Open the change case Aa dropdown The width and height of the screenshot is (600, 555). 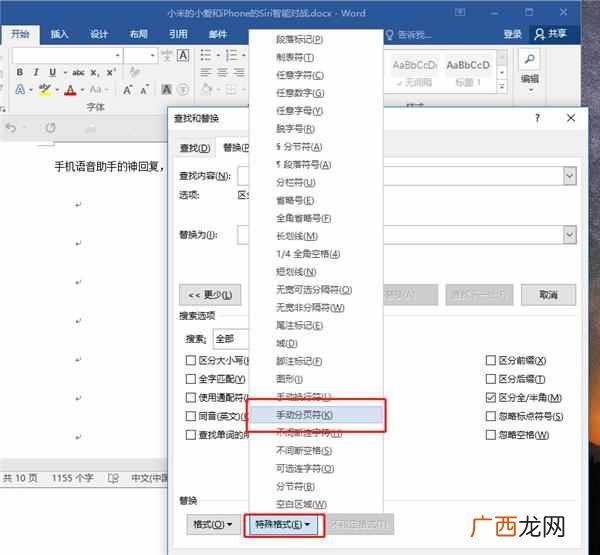[x=98, y=90]
